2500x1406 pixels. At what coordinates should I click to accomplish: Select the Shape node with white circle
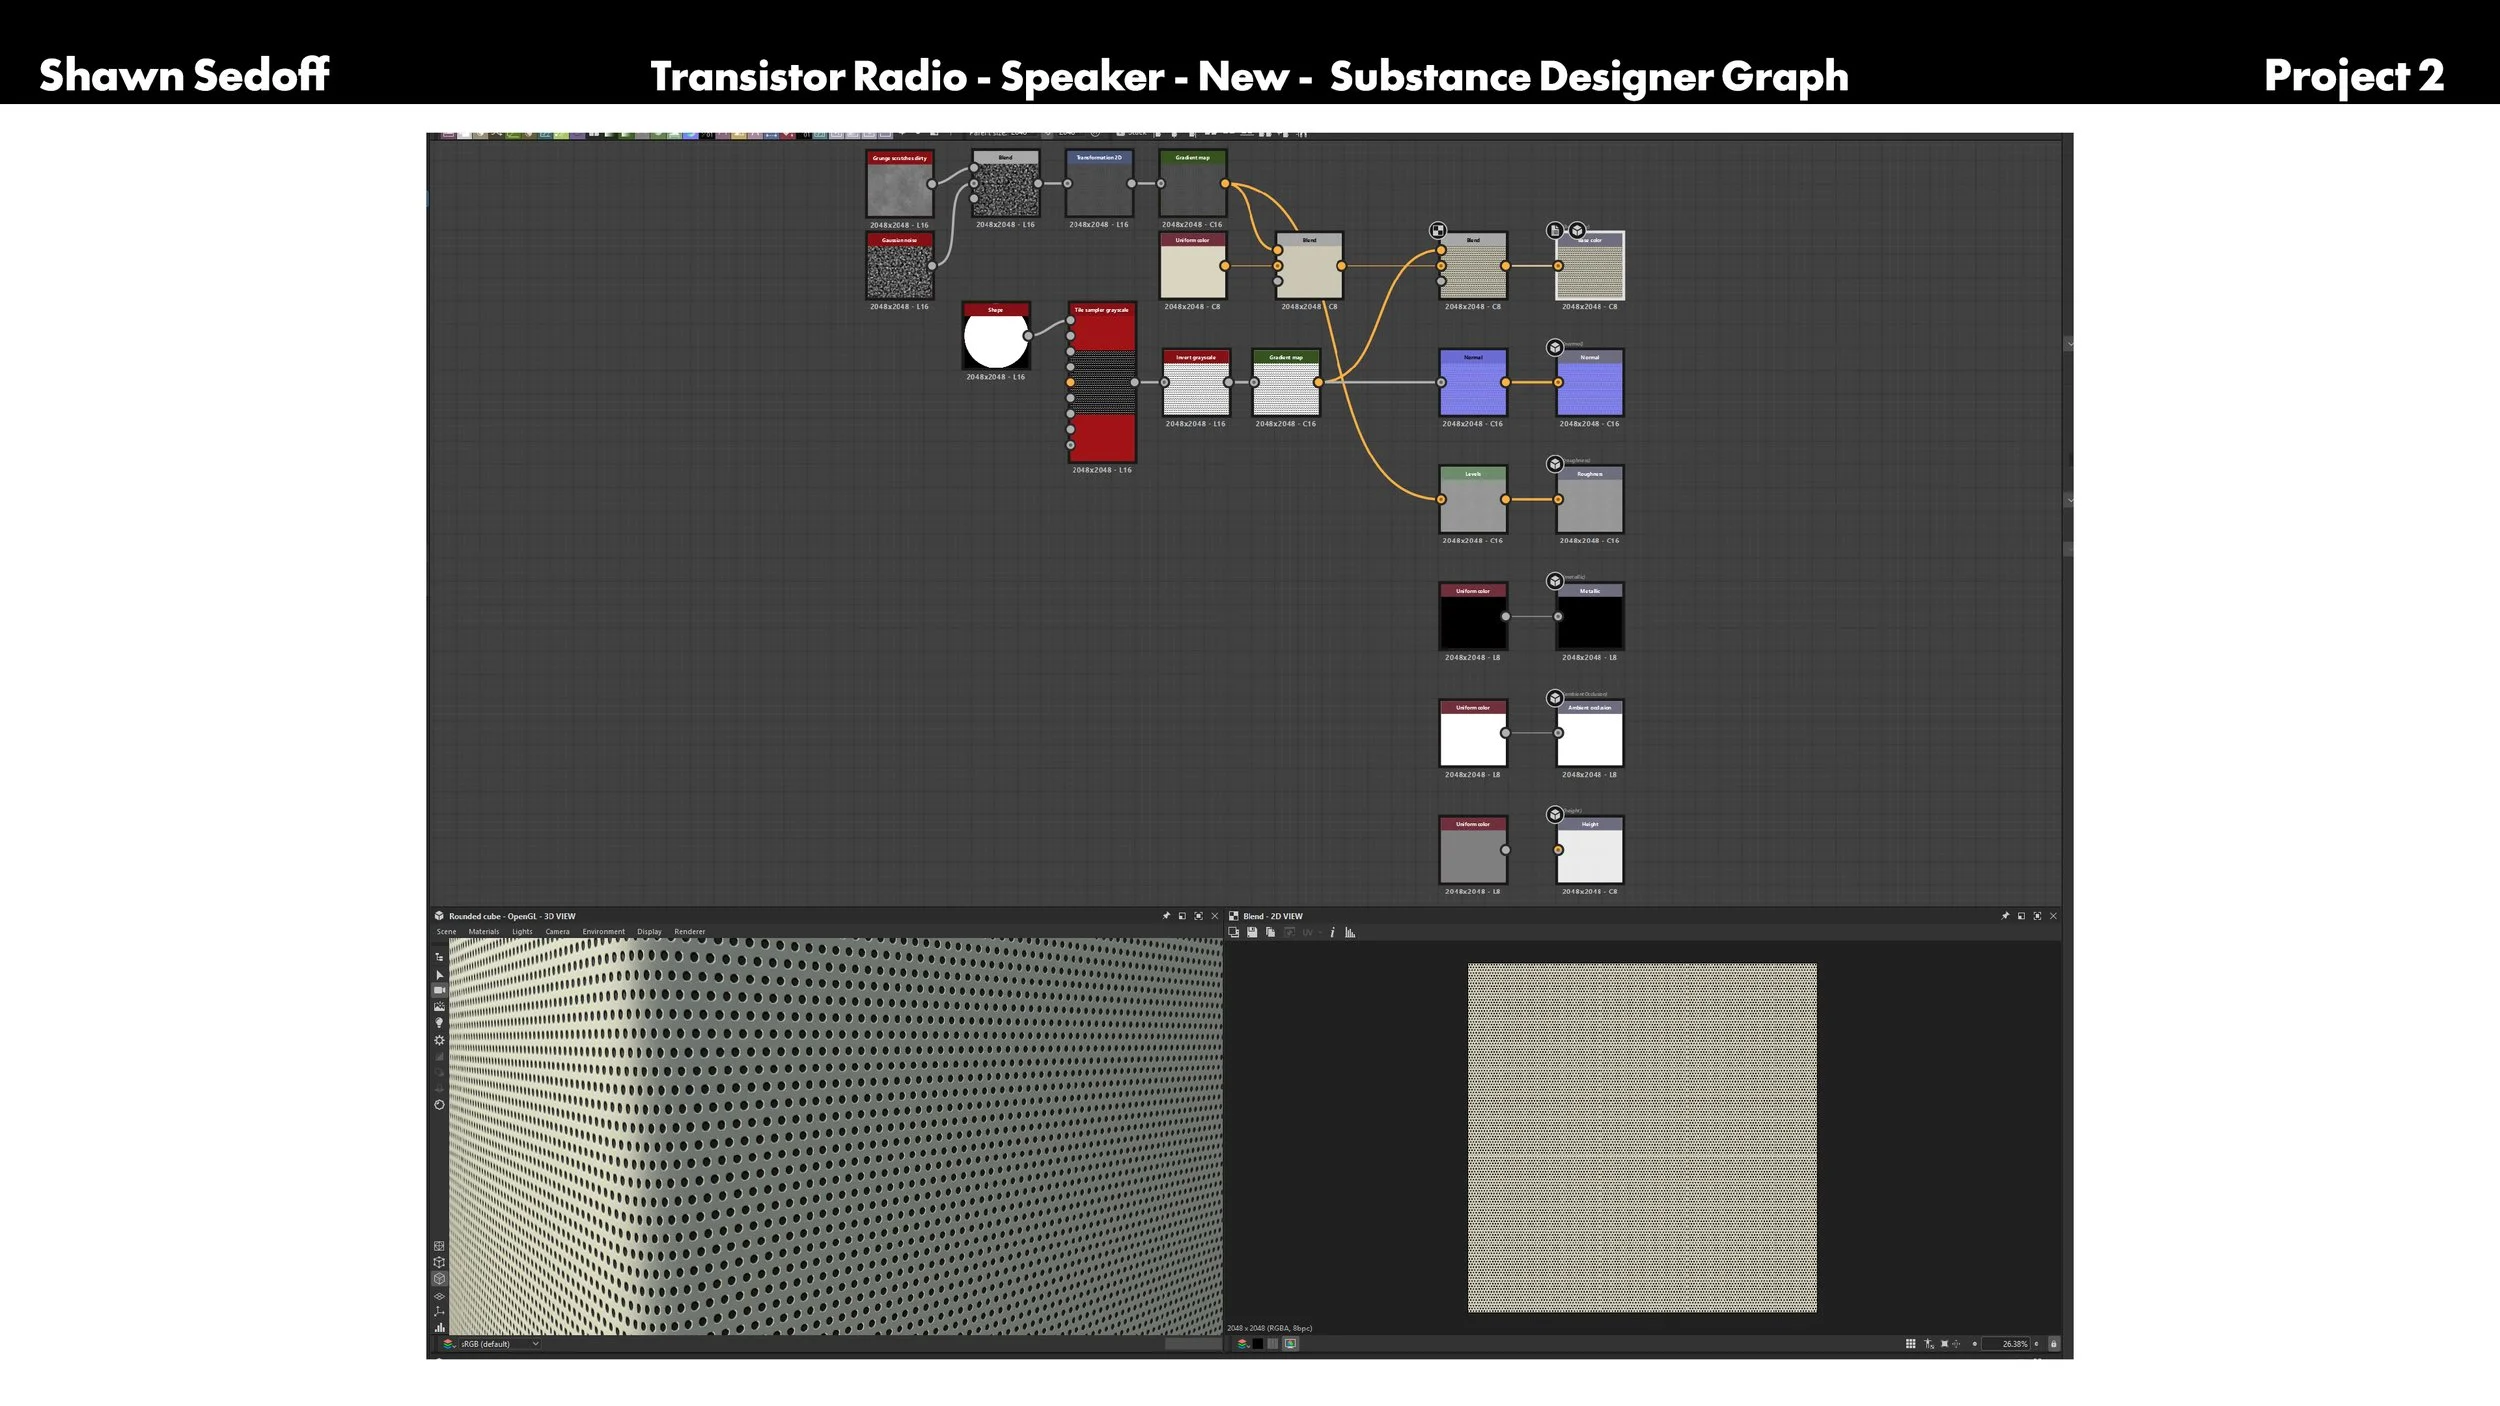pos(996,337)
